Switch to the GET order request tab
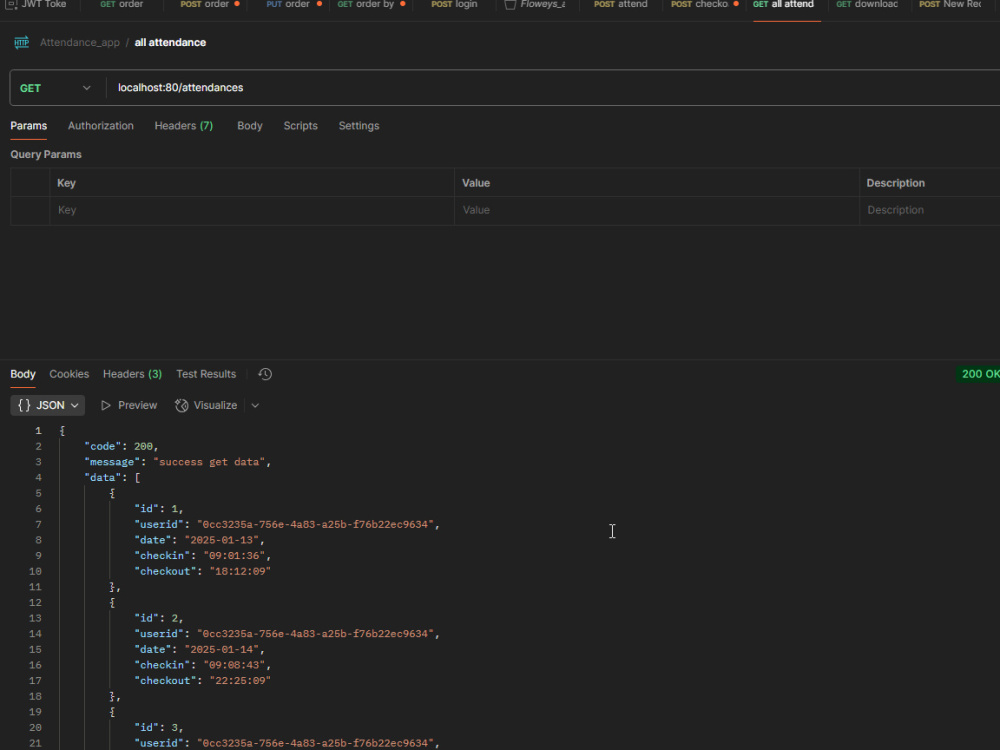This screenshot has height=750, width=1000. 122,4
